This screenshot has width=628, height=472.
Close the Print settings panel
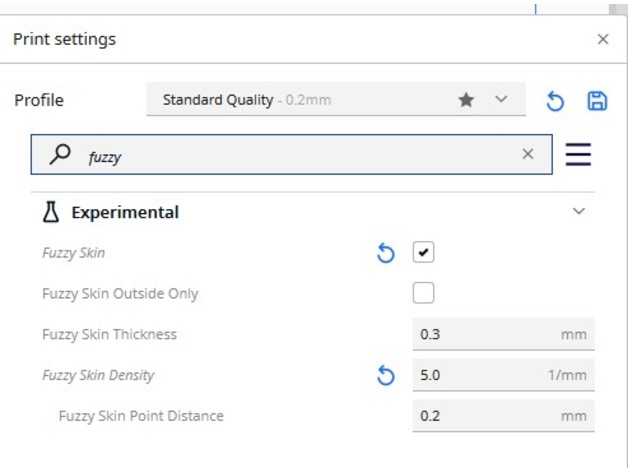602,40
